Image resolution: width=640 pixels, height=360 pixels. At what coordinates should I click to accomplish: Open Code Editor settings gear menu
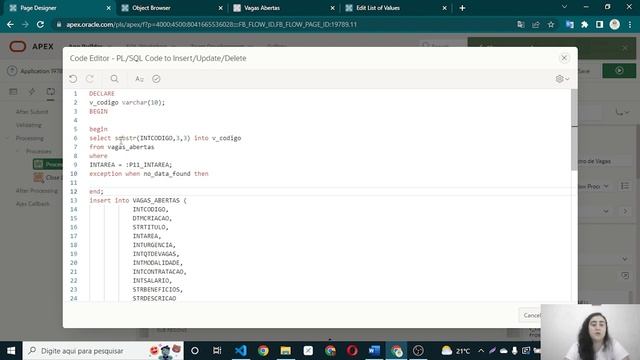tap(562, 79)
